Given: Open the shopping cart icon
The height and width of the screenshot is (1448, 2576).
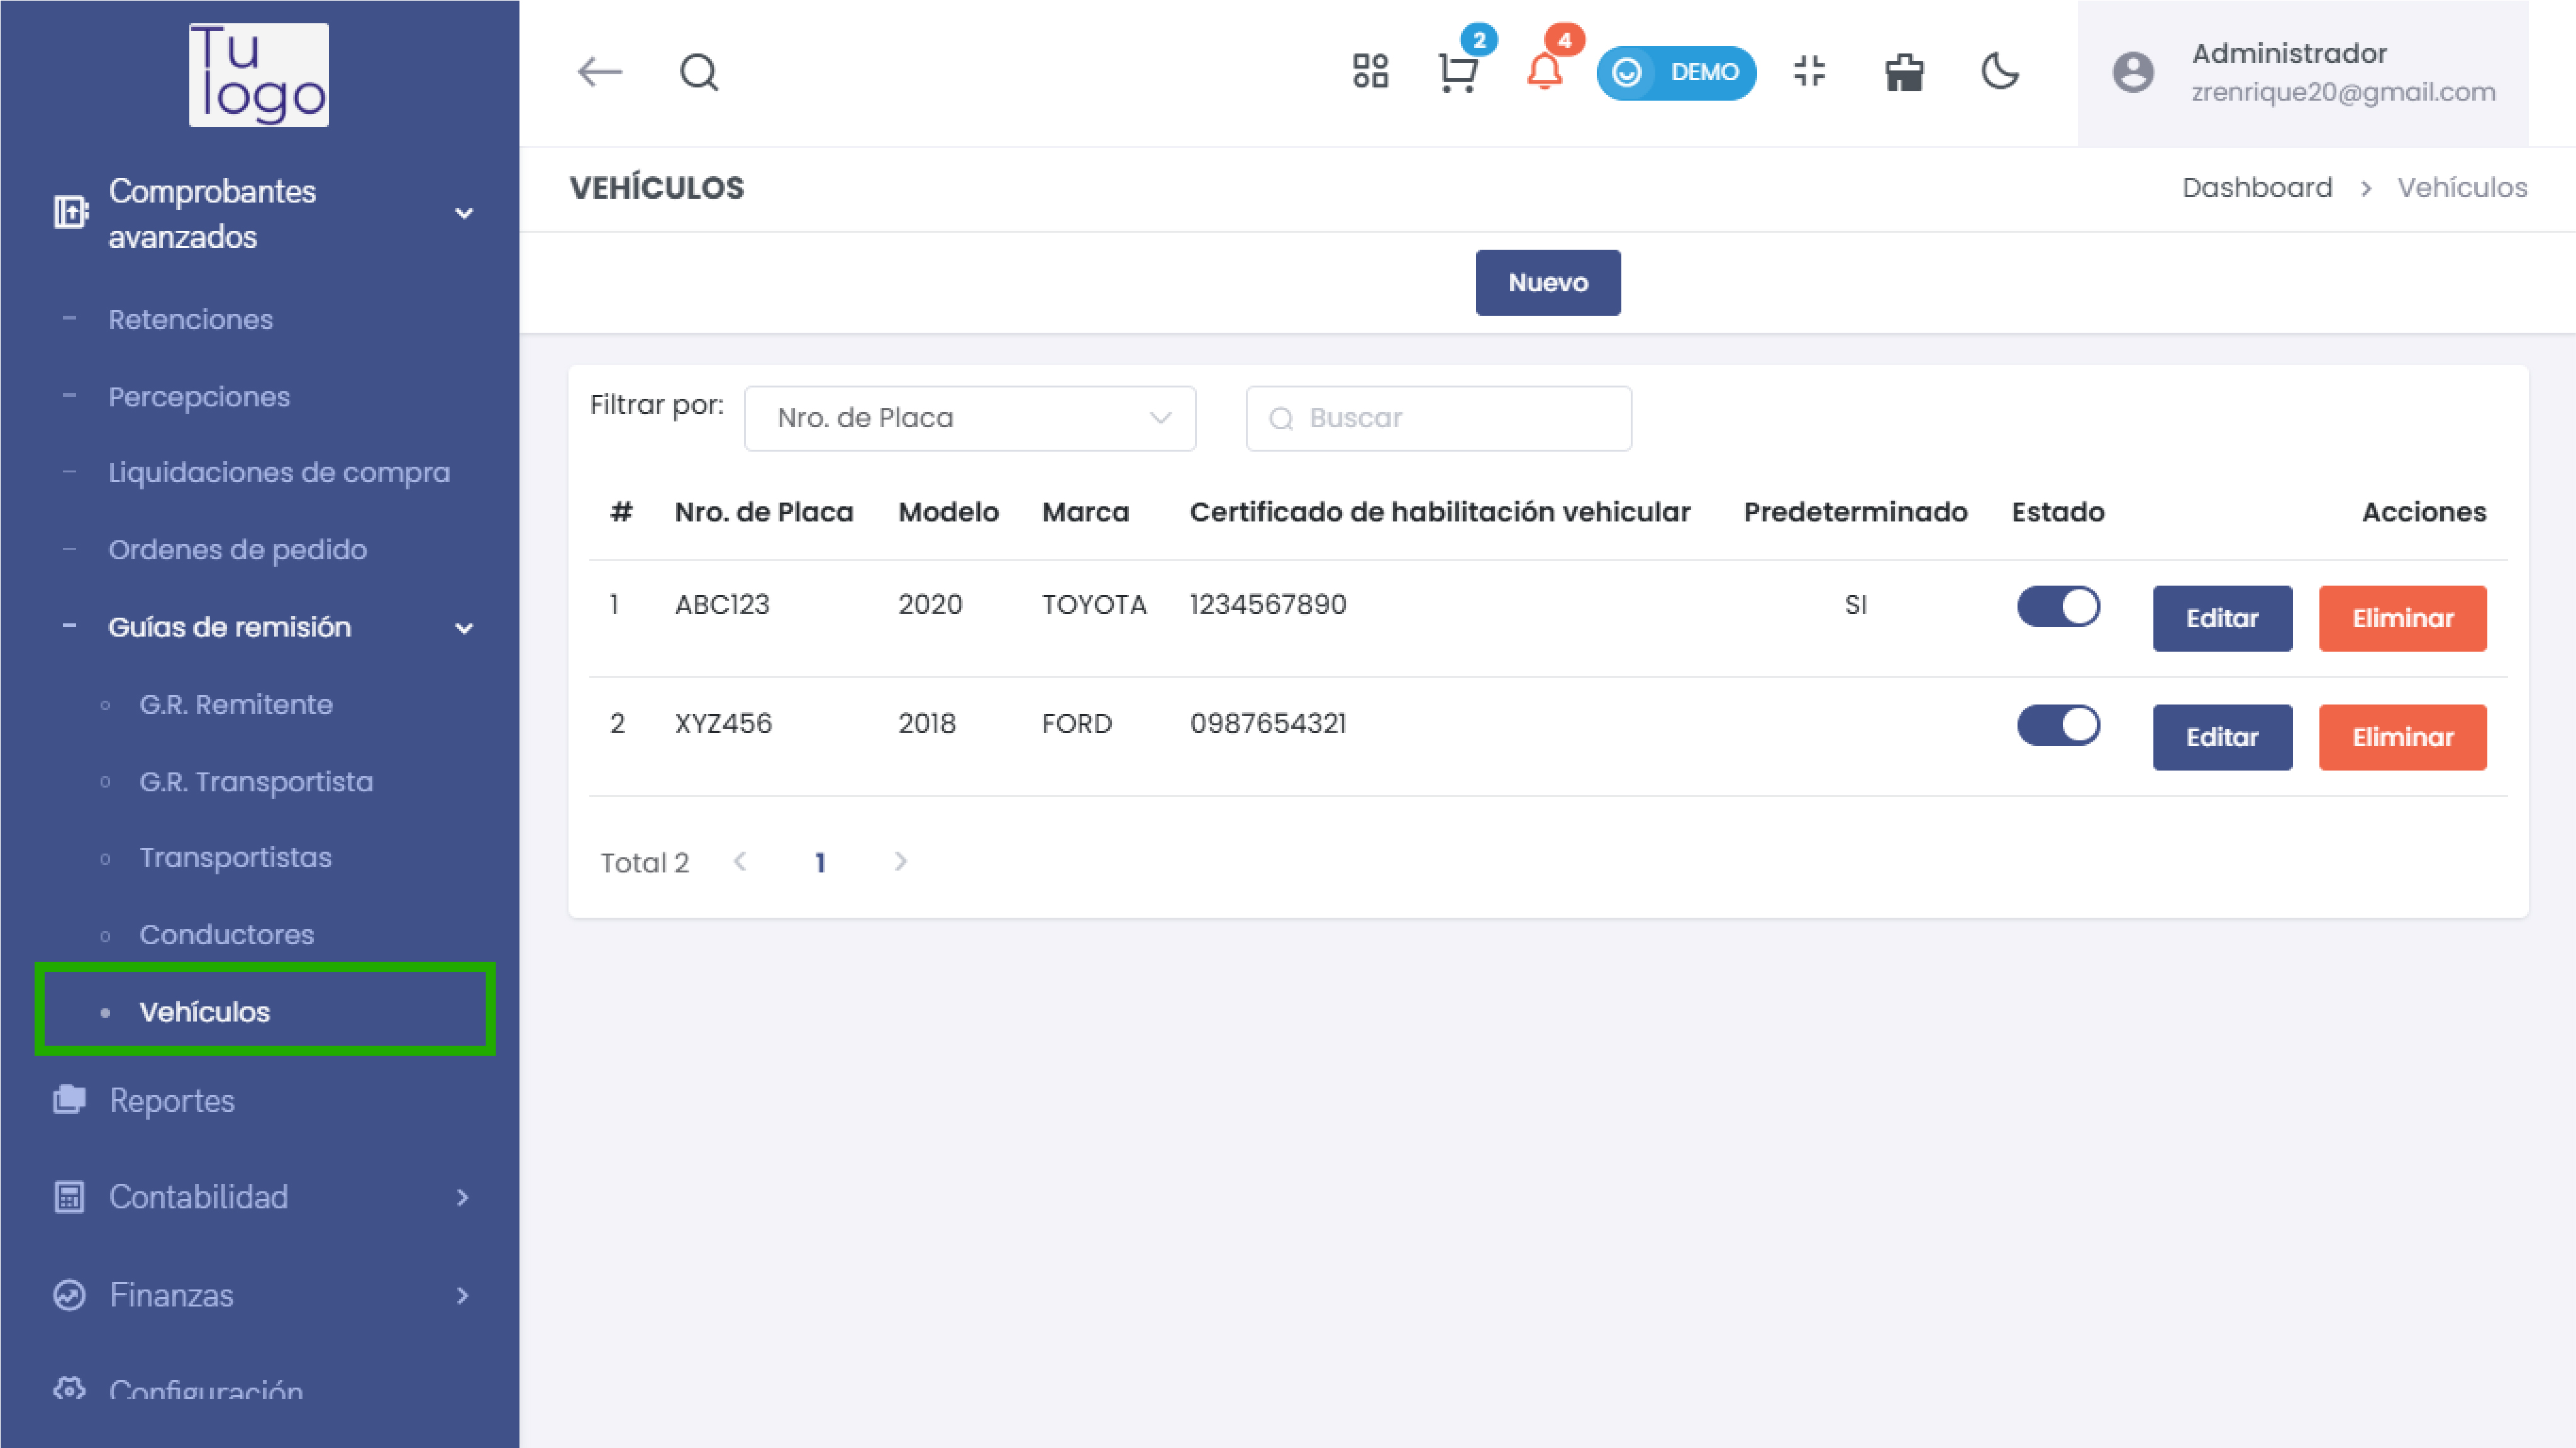Looking at the screenshot, I should pyautogui.click(x=1457, y=73).
